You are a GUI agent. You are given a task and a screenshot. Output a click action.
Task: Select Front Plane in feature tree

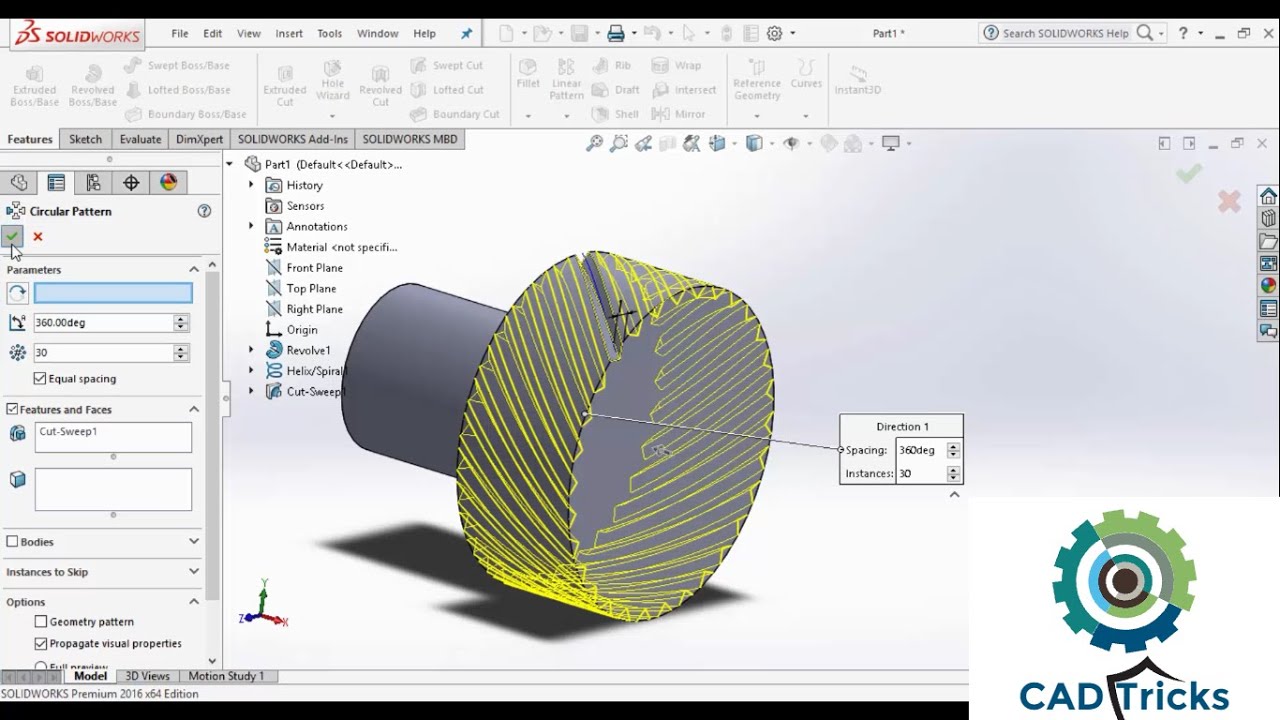coord(314,268)
